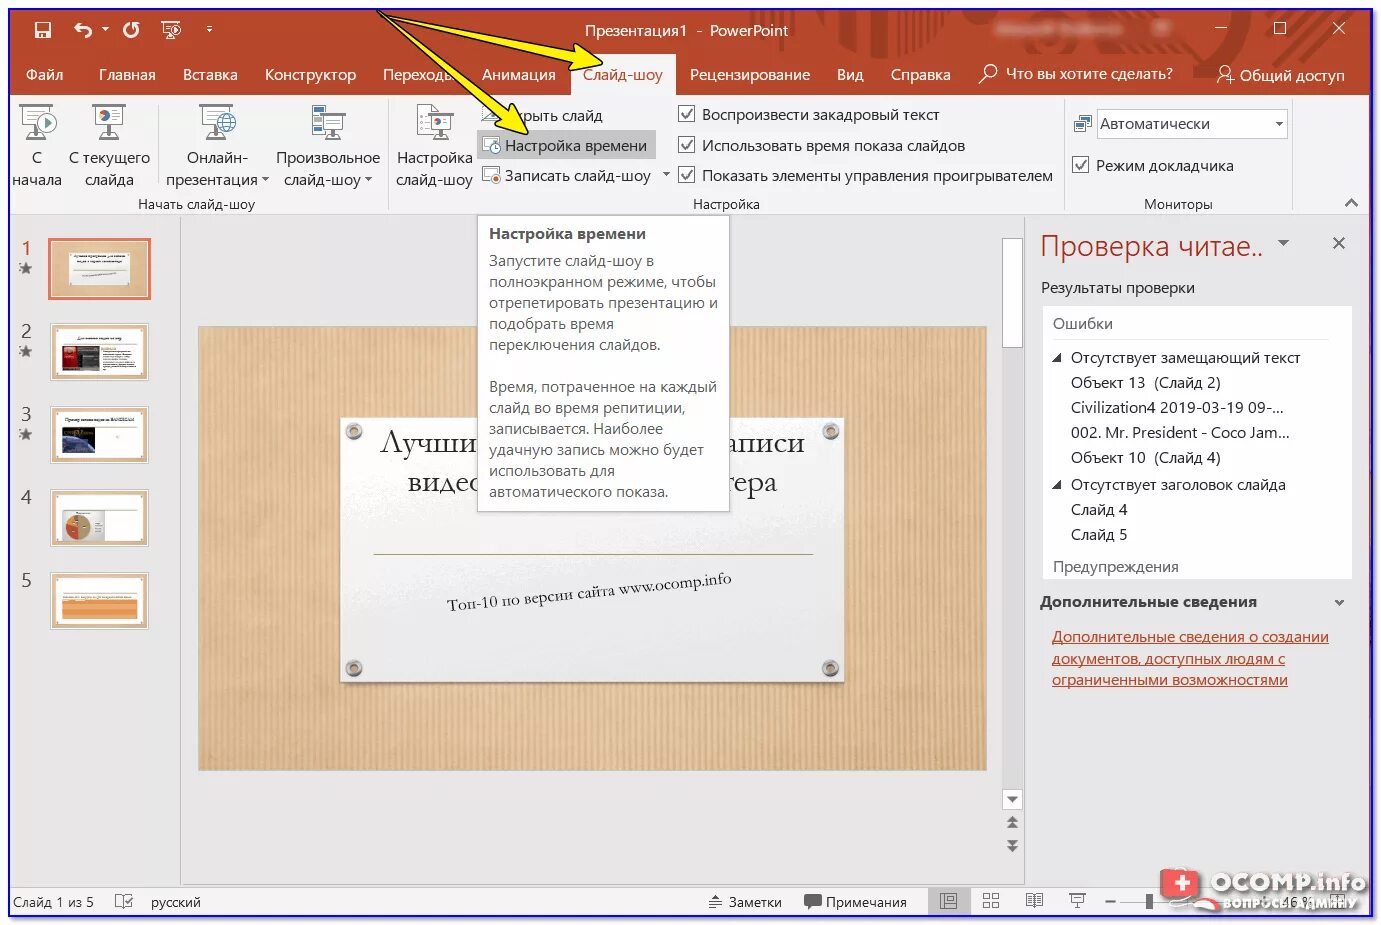Screen dimensions: 1381x925
Task: Click 'Примечания' in status bar
Action: pos(856,902)
